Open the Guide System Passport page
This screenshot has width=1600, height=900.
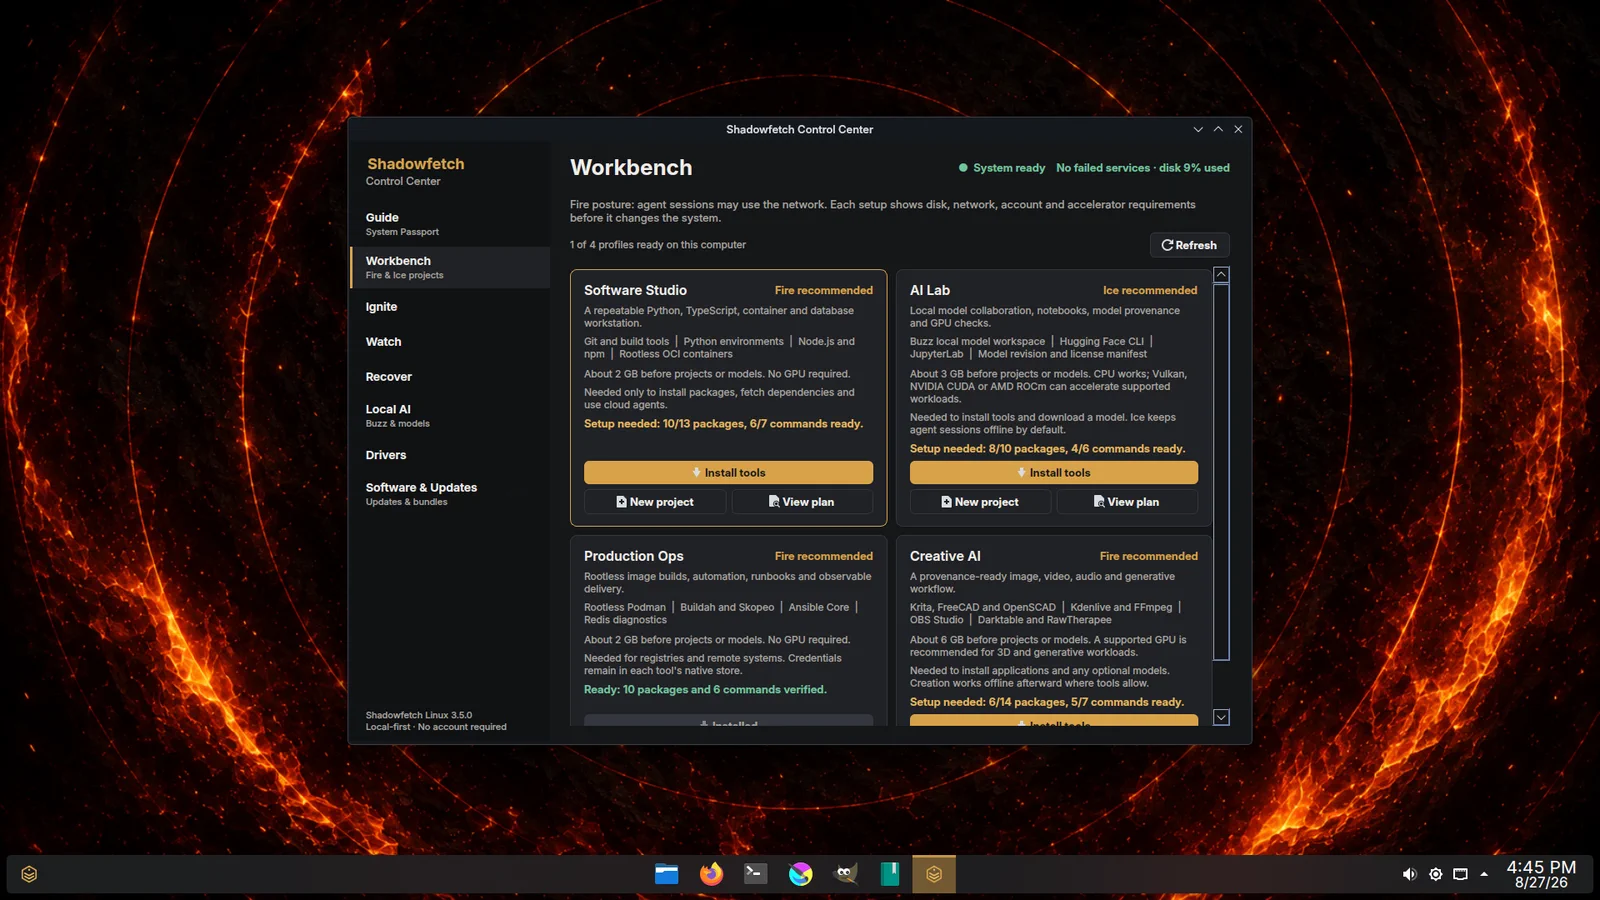[x=450, y=224]
